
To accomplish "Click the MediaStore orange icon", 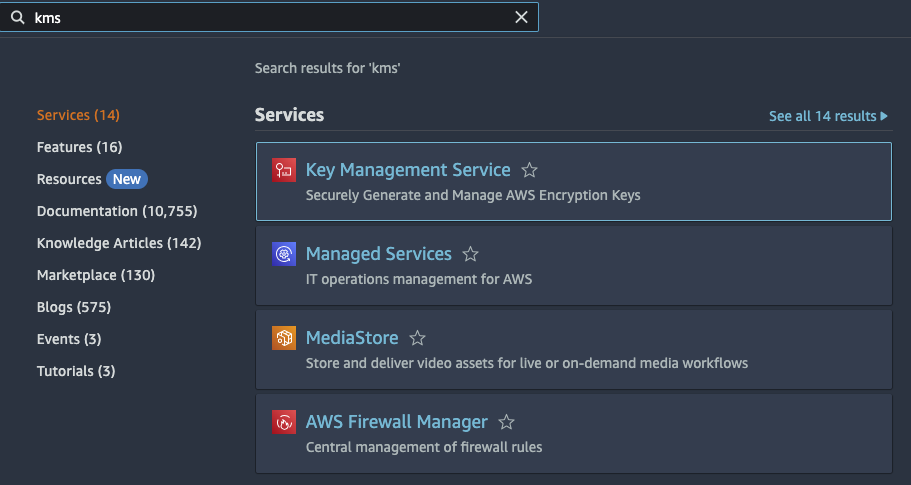I will [x=284, y=338].
